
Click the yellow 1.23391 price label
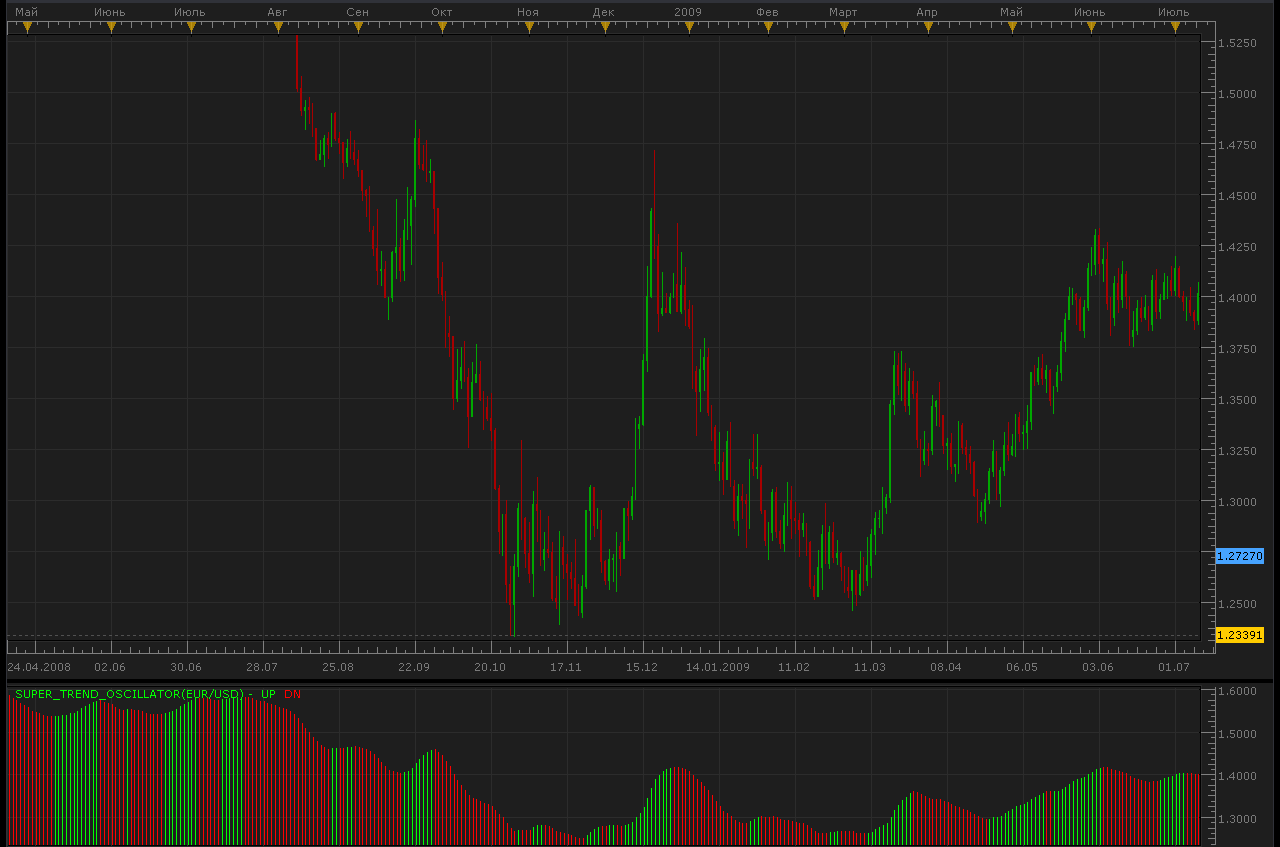tap(1240, 635)
